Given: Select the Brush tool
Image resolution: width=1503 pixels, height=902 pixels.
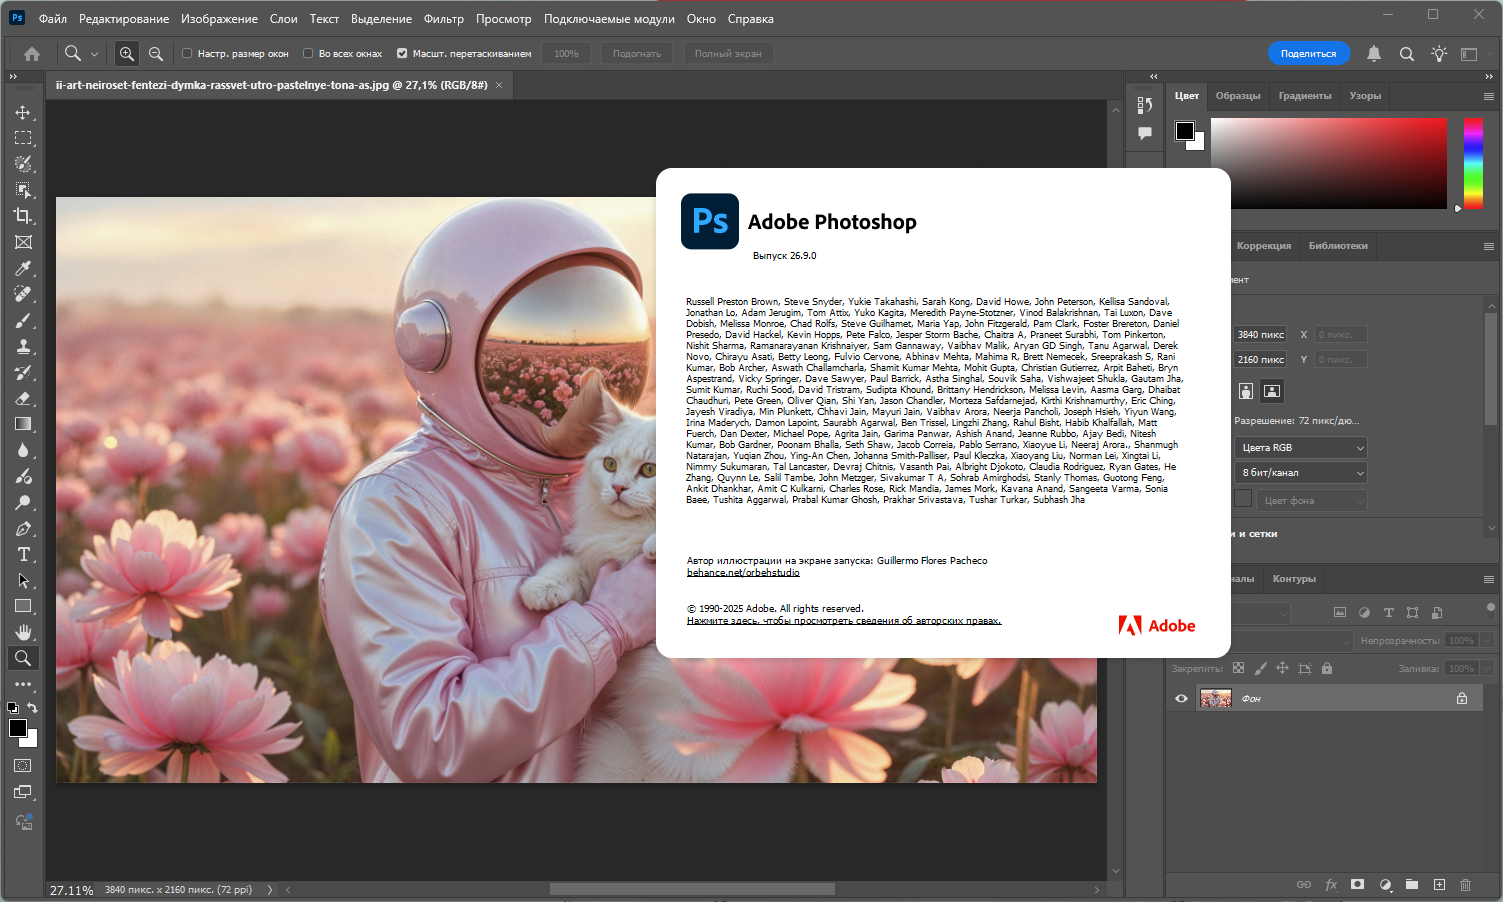Looking at the screenshot, I should (x=23, y=320).
